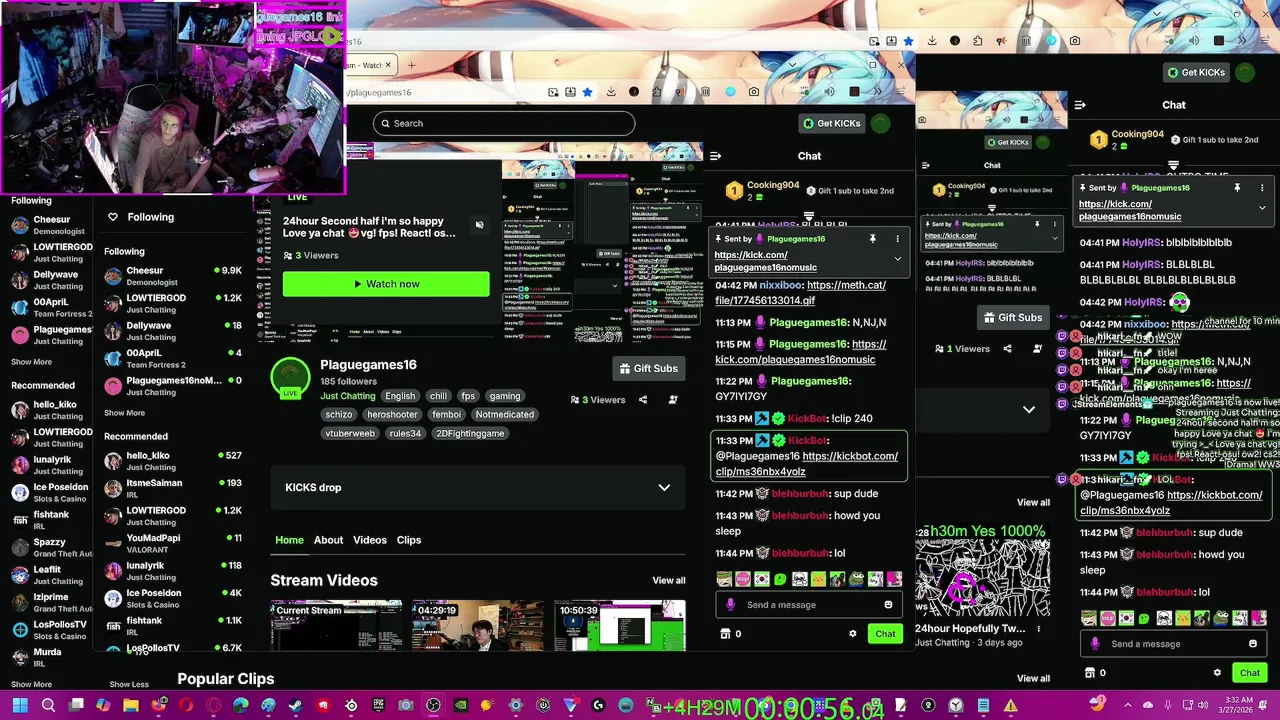Viewport: 1280px width, 720px height.
Task: Open Steam from the taskbar
Action: [295, 706]
